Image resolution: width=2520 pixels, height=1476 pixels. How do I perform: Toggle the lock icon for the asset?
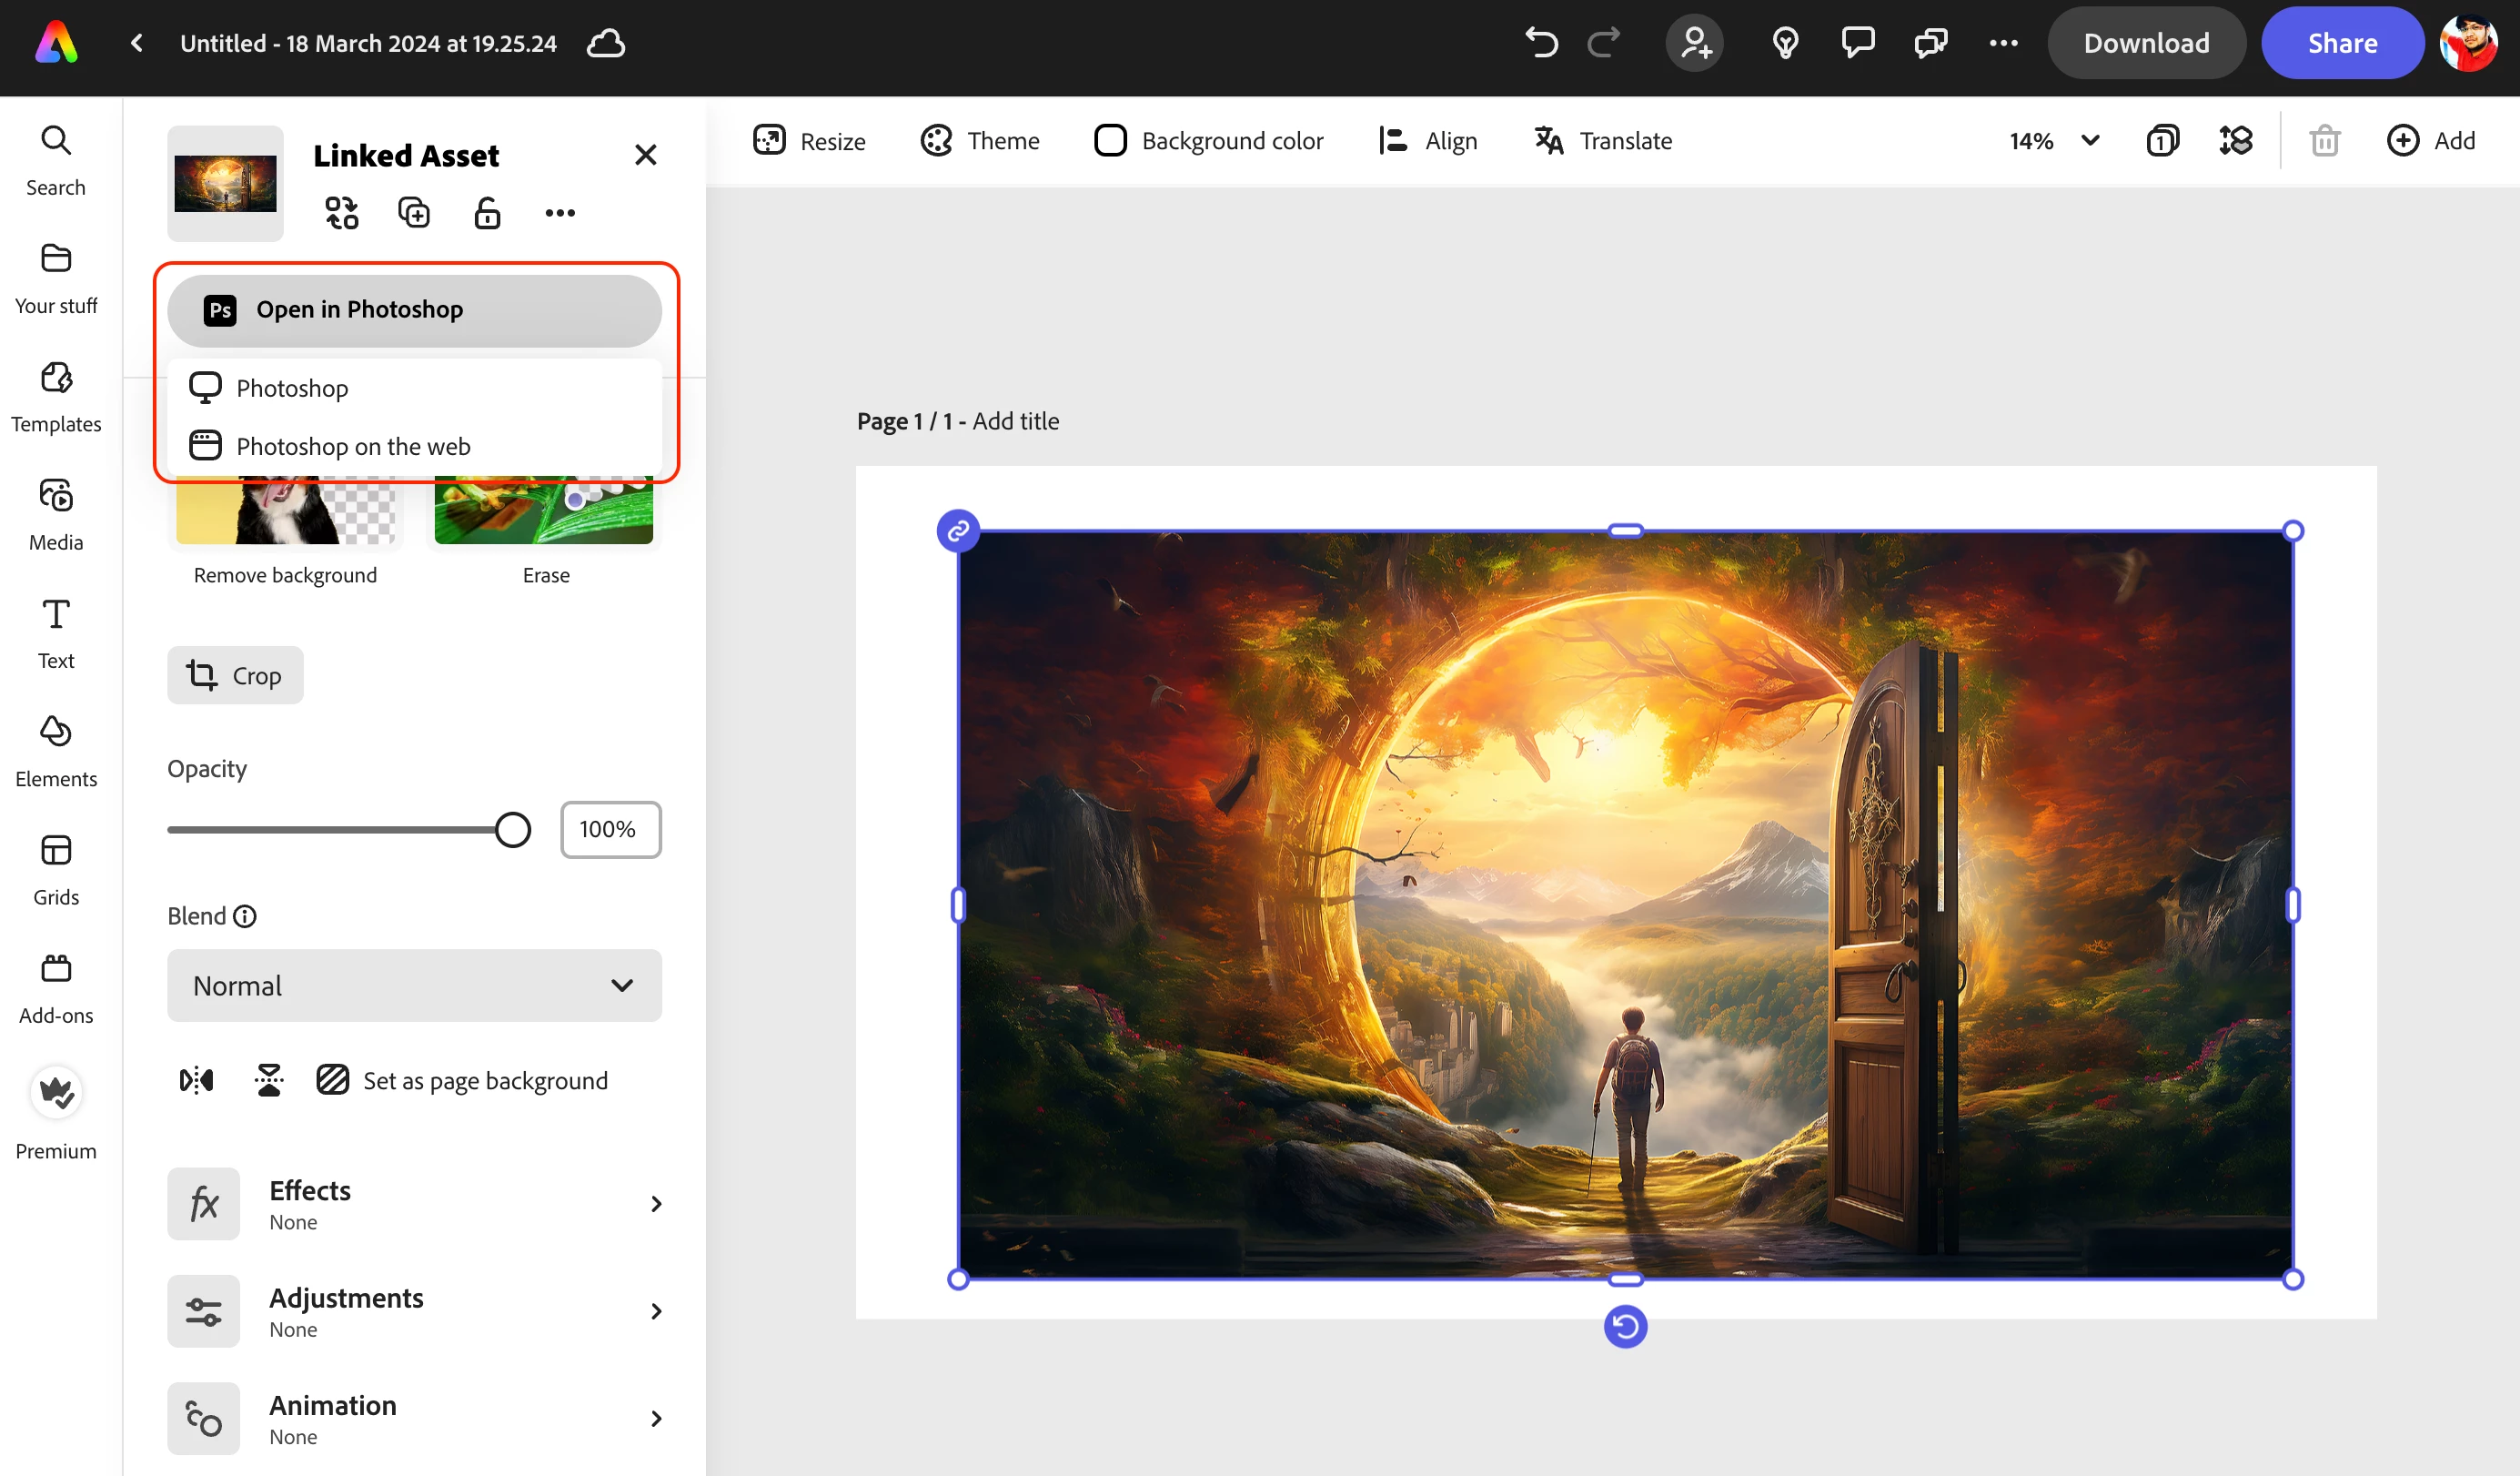click(x=487, y=213)
